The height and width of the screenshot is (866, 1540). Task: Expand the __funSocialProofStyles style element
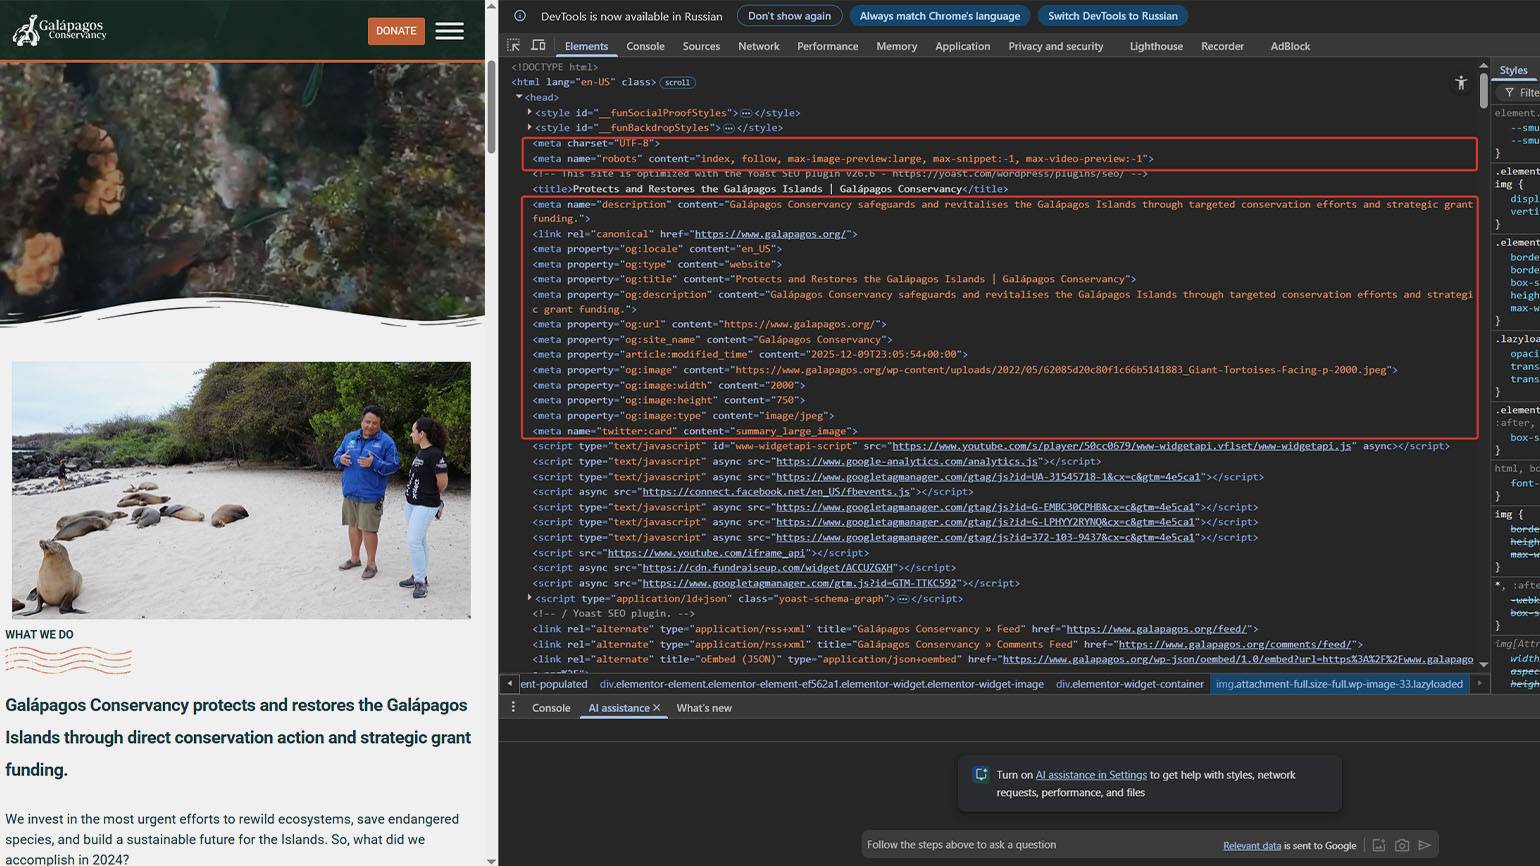click(x=530, y=113)
